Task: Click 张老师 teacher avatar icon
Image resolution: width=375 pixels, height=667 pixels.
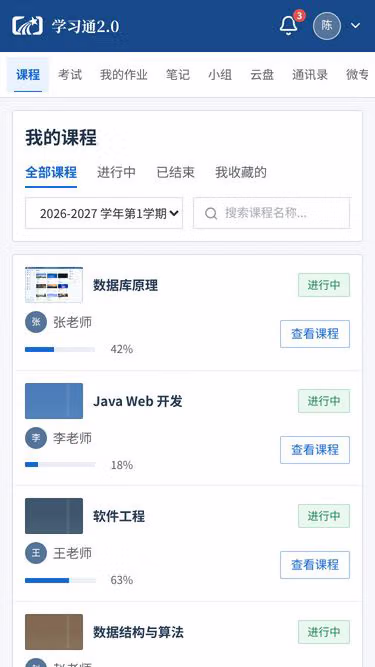Action: coord(36,322)
